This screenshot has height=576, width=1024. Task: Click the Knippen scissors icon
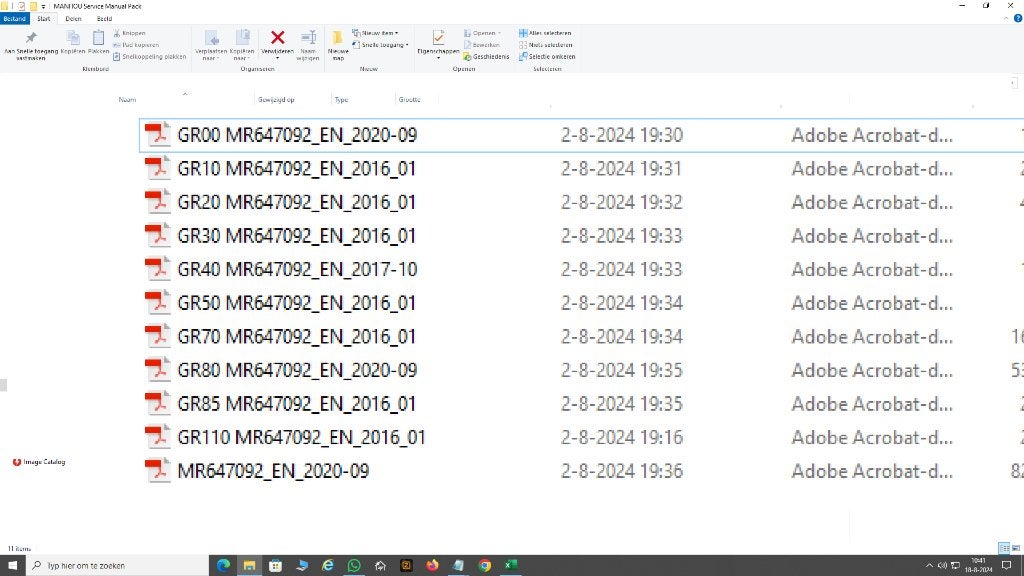tap(117, 33)
